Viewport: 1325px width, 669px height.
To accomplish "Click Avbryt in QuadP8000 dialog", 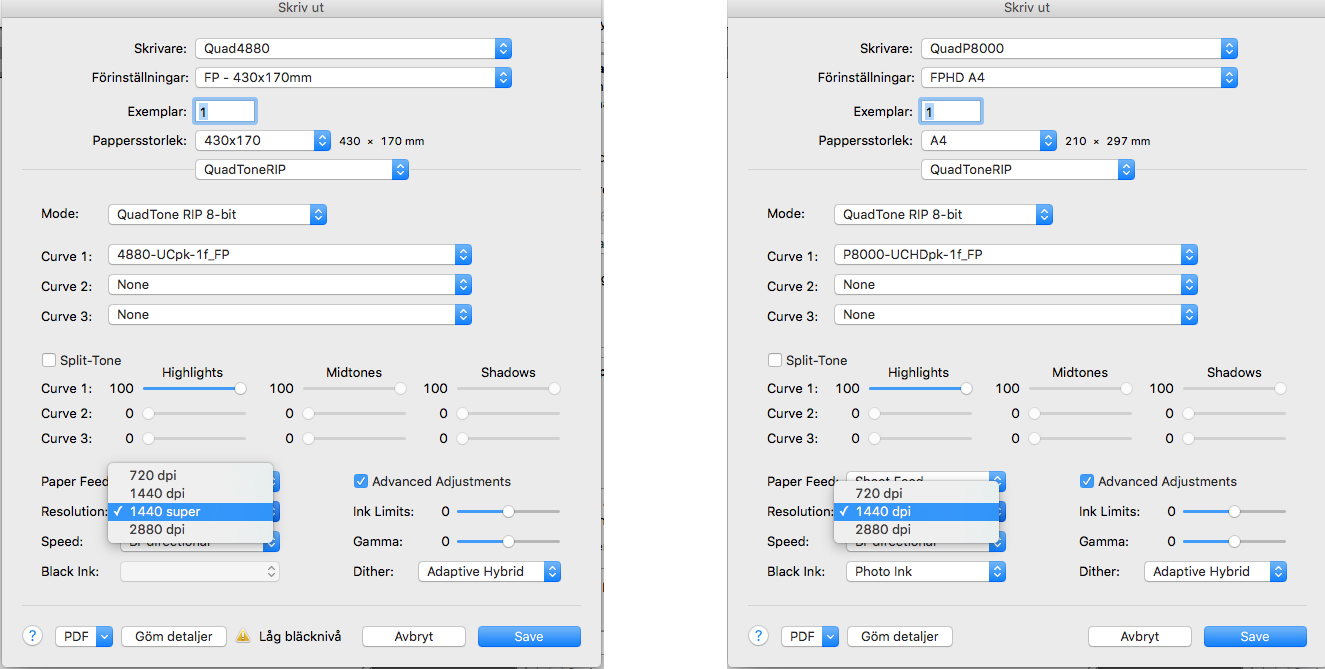I will pyautogui.click(x=1140, y=636).
